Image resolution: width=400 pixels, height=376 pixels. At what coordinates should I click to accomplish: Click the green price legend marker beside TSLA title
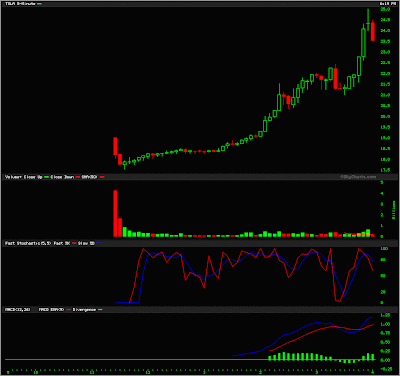40,4
